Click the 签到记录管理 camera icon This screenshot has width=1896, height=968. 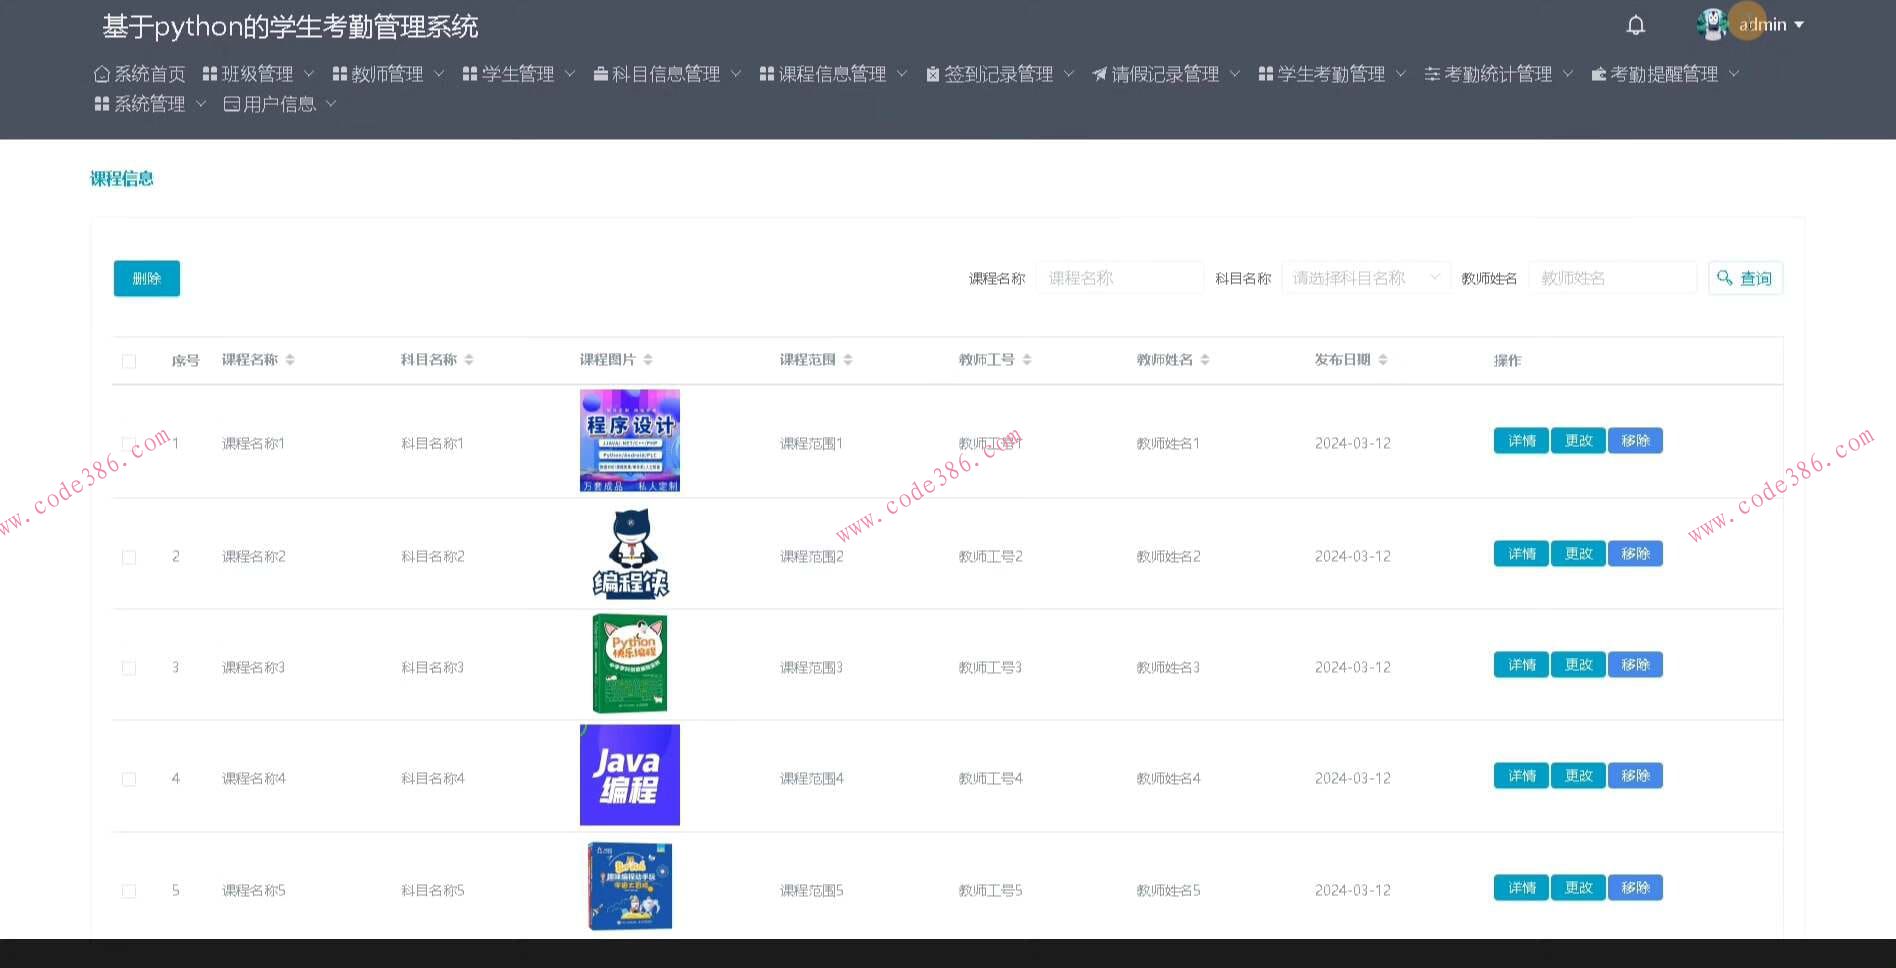pos(932,72)
